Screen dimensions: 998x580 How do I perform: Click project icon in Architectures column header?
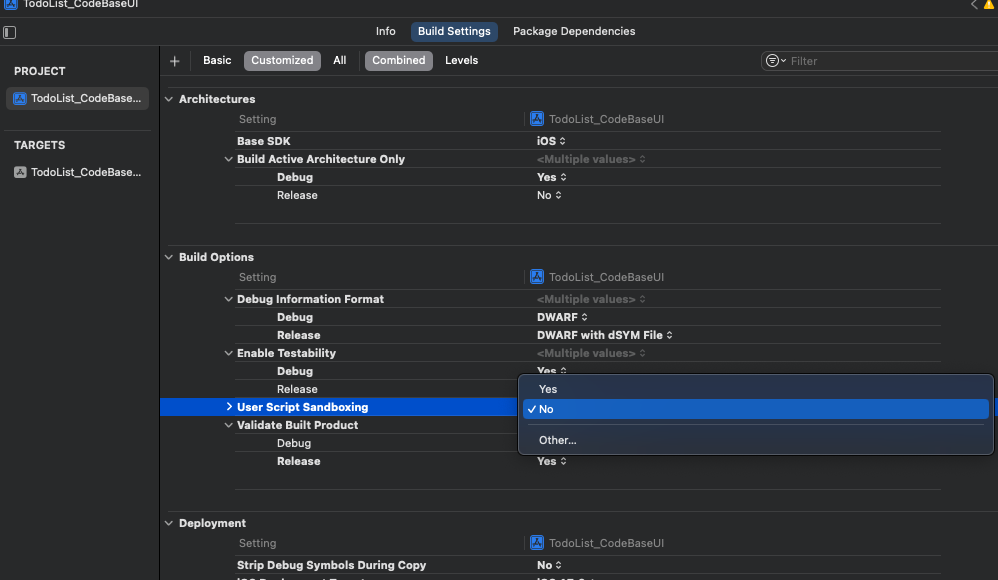pos(537,119)
